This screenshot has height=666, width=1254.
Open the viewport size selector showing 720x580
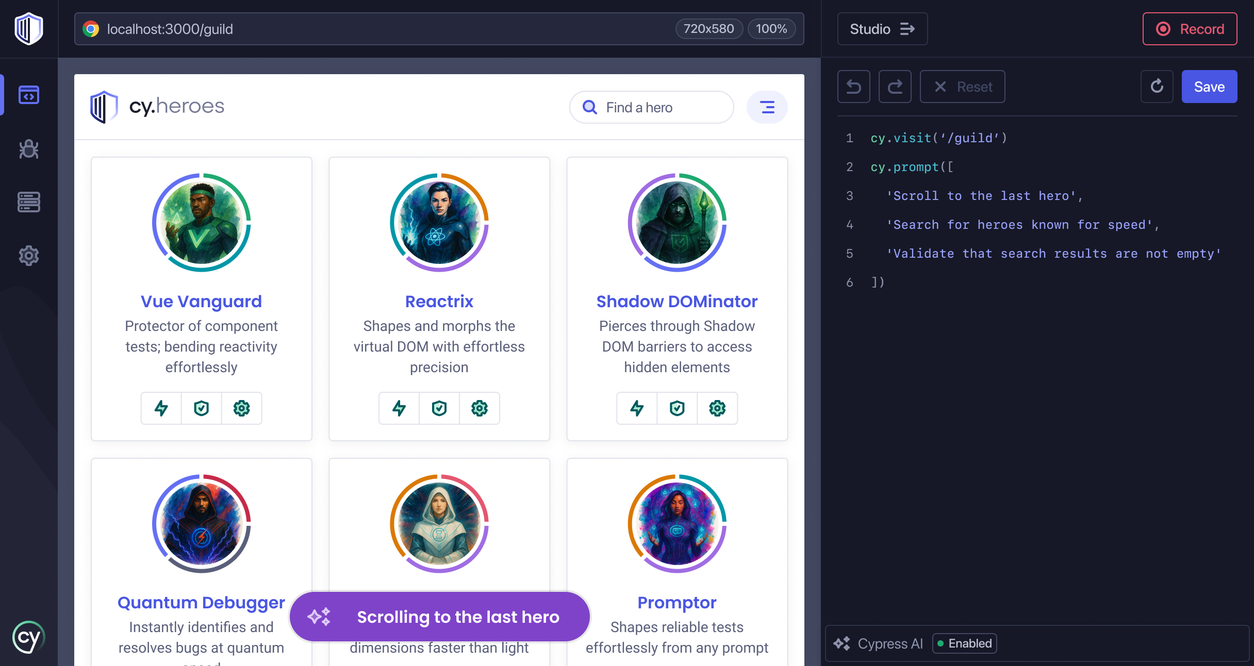coord(709,28)
